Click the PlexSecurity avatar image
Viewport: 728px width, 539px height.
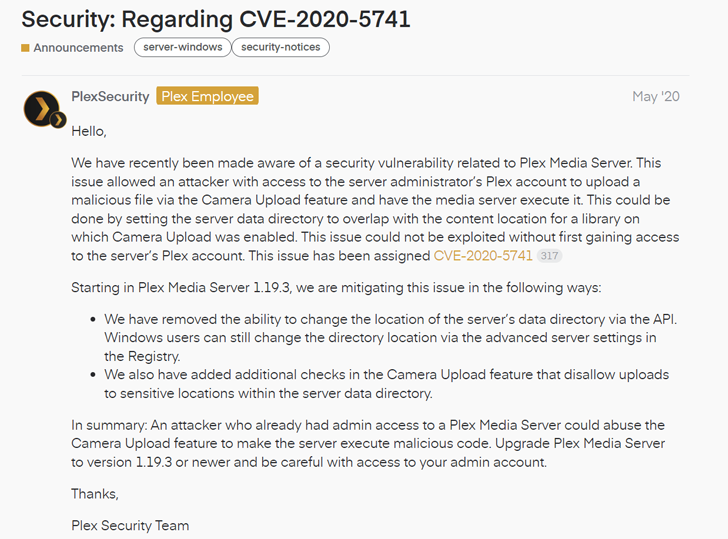[42, 107]
